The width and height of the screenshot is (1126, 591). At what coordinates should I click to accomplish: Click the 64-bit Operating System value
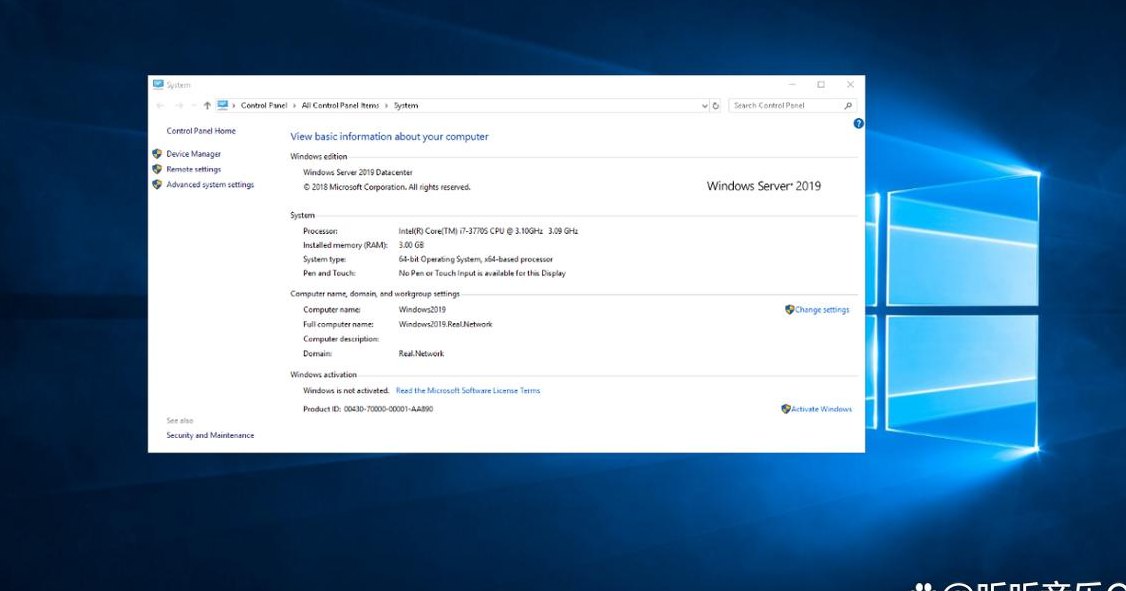tap(475, 259)
